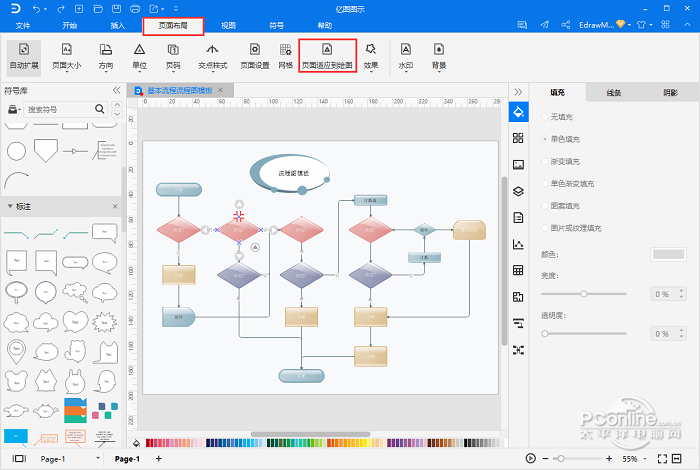Click 页面适应到绘图 fit page to drawing
This screenshot has width=700, height=470.
click(x=327, y=56)
